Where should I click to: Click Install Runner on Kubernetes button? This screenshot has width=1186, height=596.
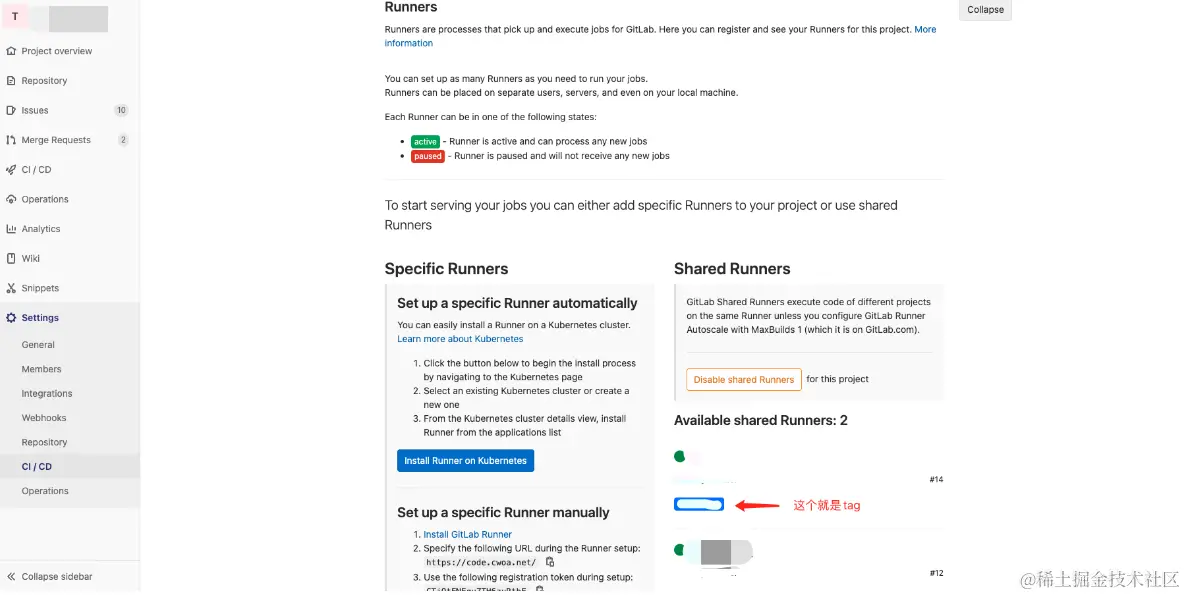(x=465, y=461)
